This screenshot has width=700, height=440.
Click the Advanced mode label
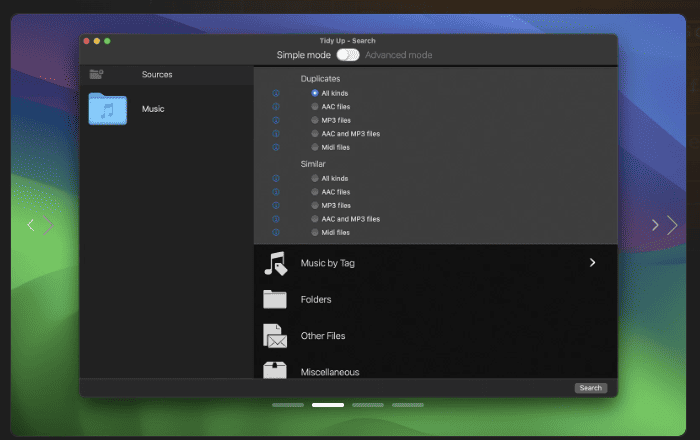pyautogui.click(x=399, y=55)
